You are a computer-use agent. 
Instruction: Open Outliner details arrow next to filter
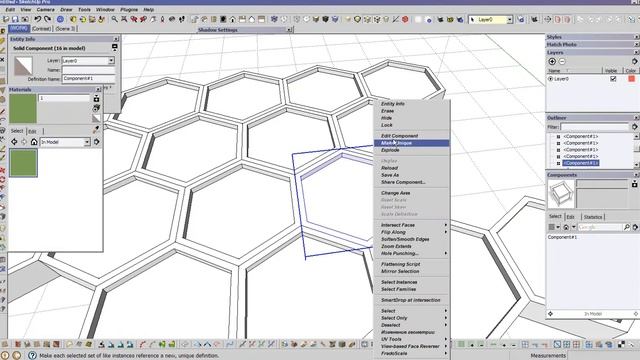(x=635, y=127)
